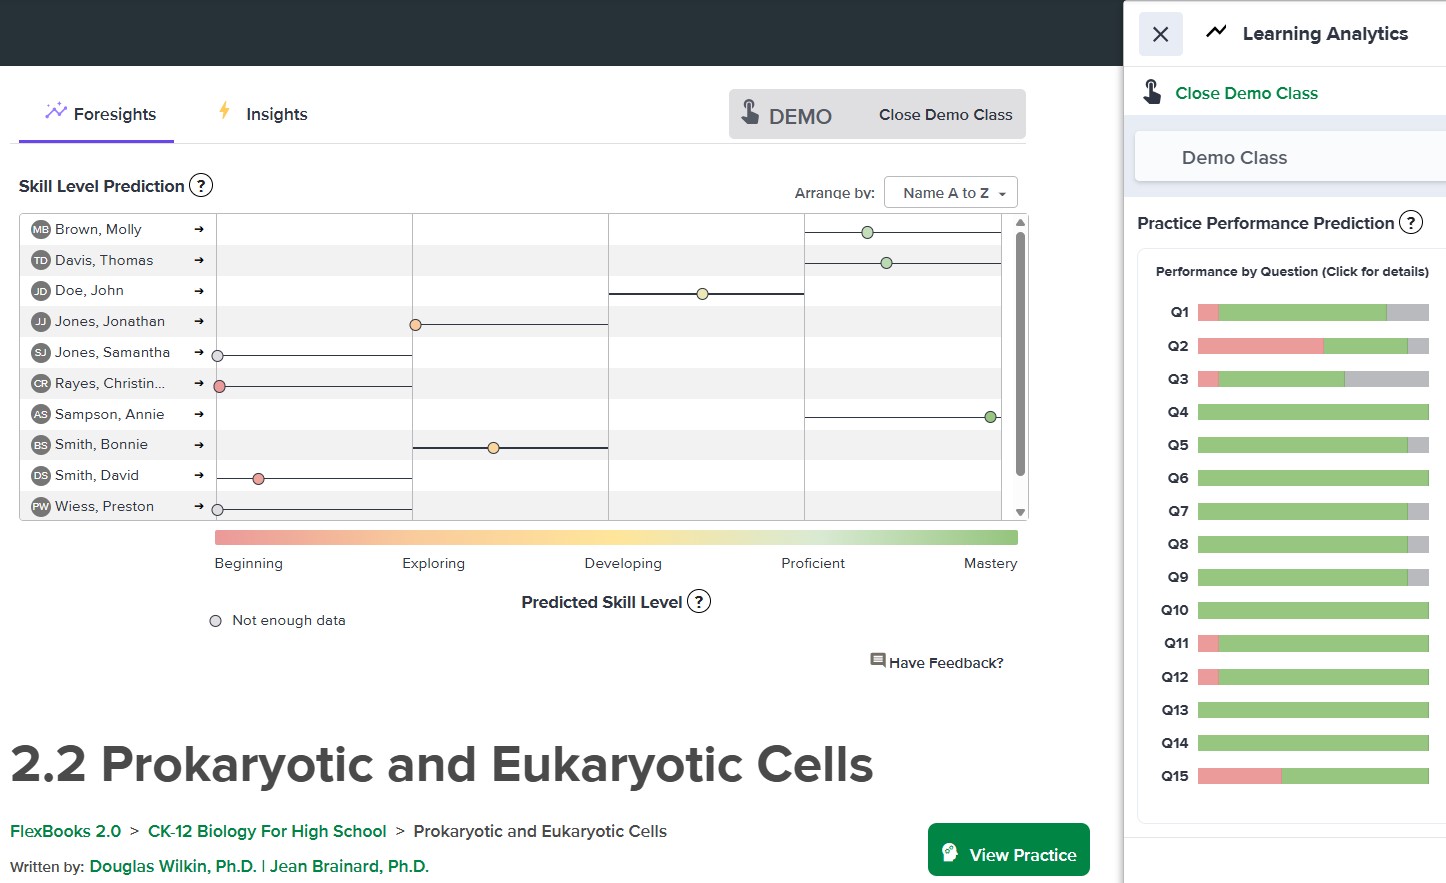Click the student list scrollbar thumb

click(x=1020, y=353)
